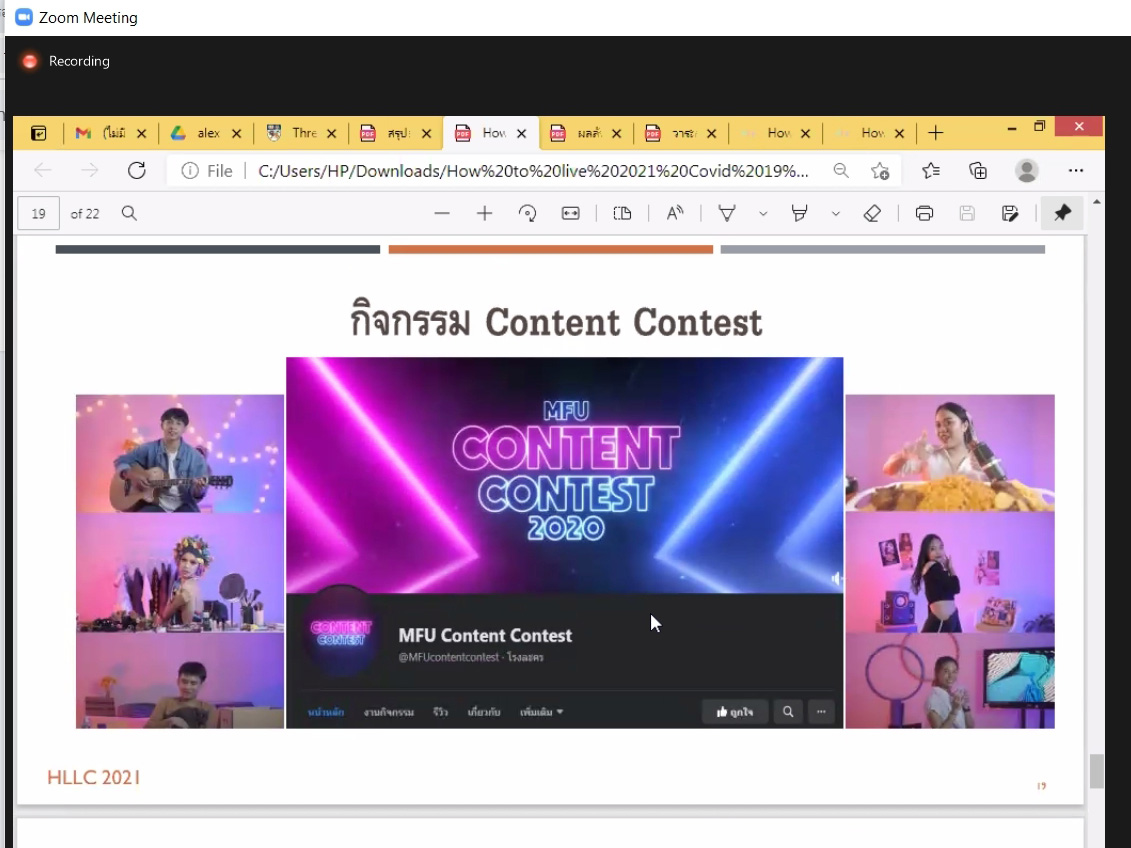Open the browser Settings menu (three dots)
1131x848 pixels.
1076,171
